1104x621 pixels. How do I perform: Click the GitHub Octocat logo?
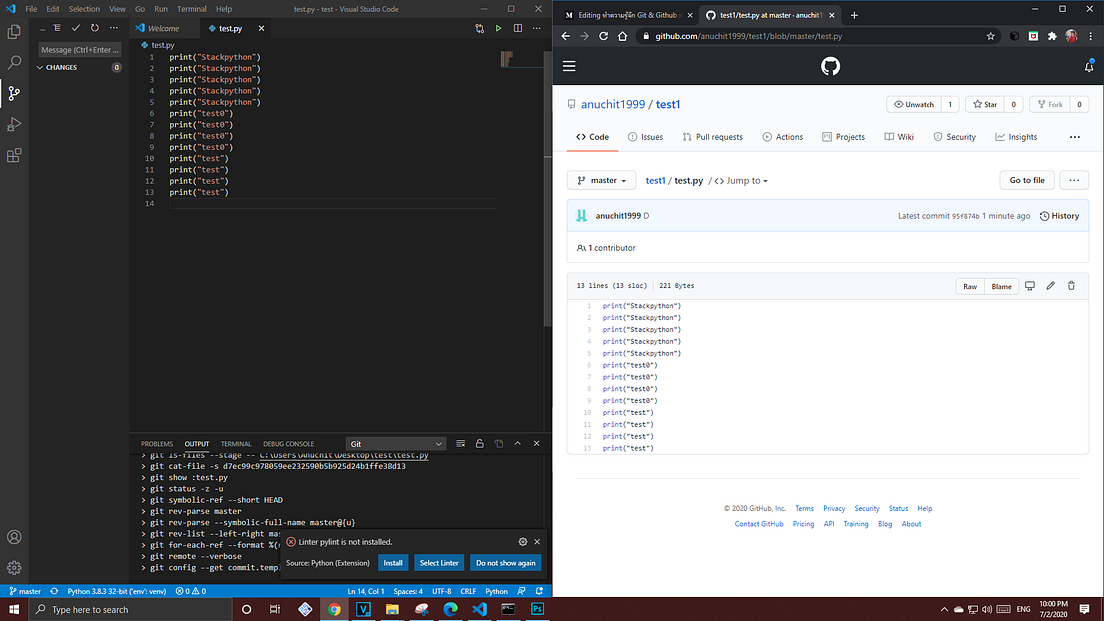pos(830,66)
